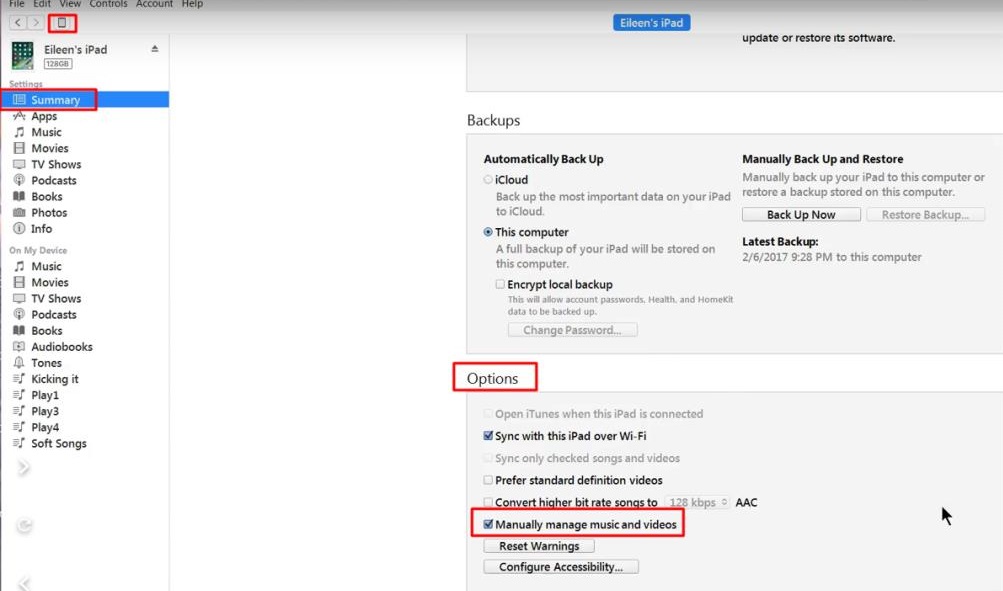Image resolution: width=1003 pixels, height=591 pixels.
Task: Toggle Sync only checked songs and videos
Action: (x=488, y=458)
